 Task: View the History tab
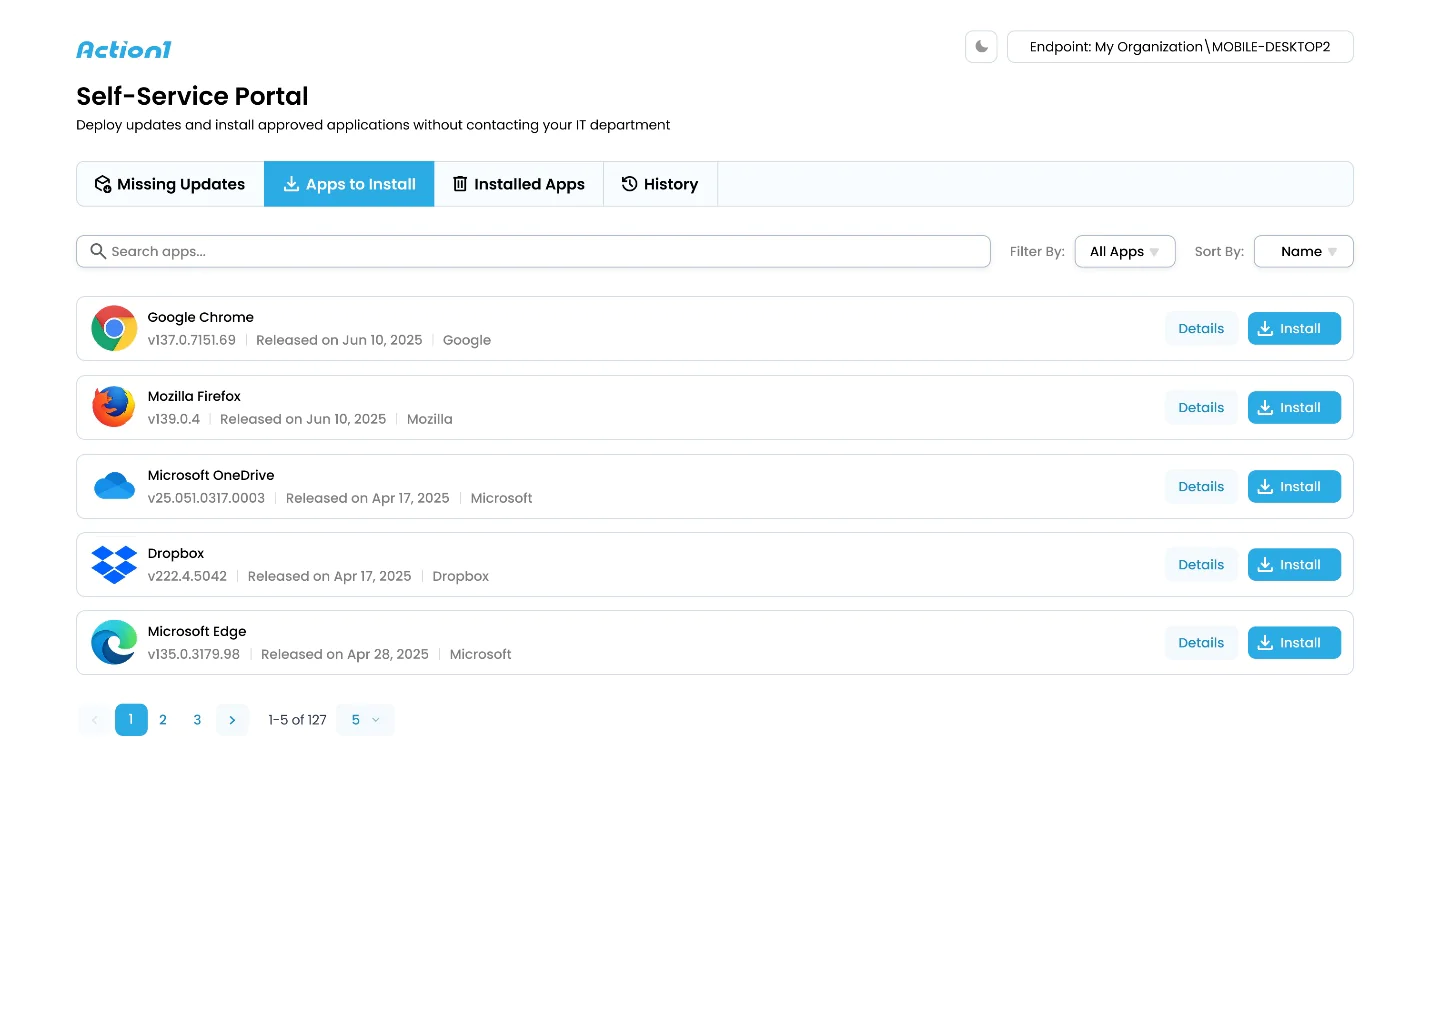(660, 185)
